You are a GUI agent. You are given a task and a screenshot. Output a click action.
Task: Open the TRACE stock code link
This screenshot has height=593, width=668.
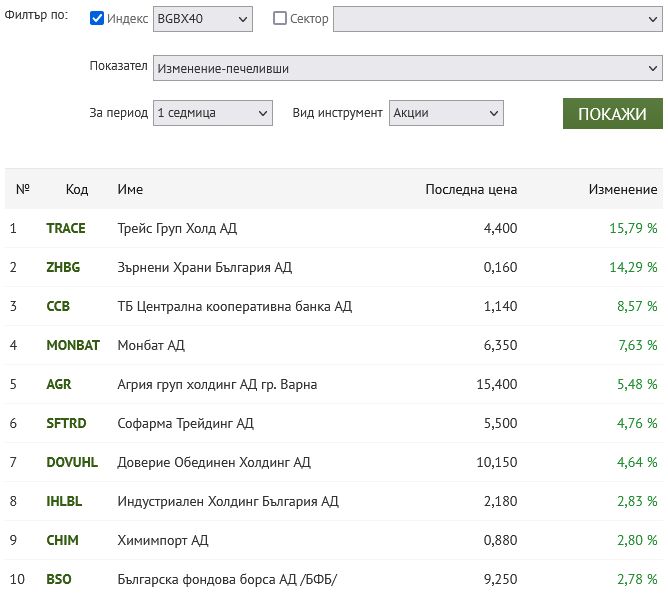tap(66, 228)
